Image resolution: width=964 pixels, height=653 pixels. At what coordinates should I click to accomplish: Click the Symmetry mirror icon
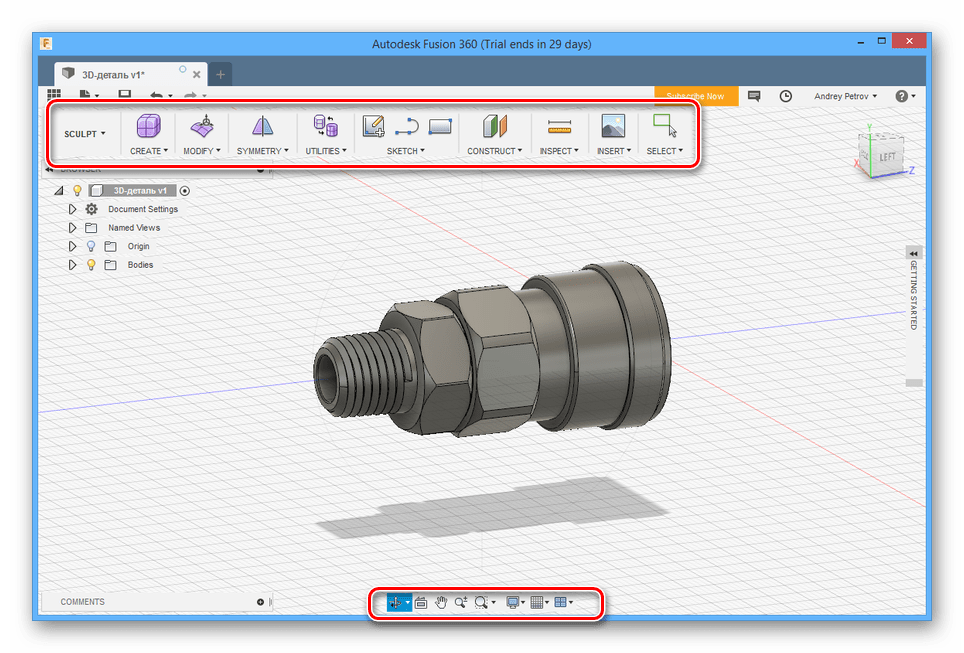pyautogui.click(x=262, y=126)
